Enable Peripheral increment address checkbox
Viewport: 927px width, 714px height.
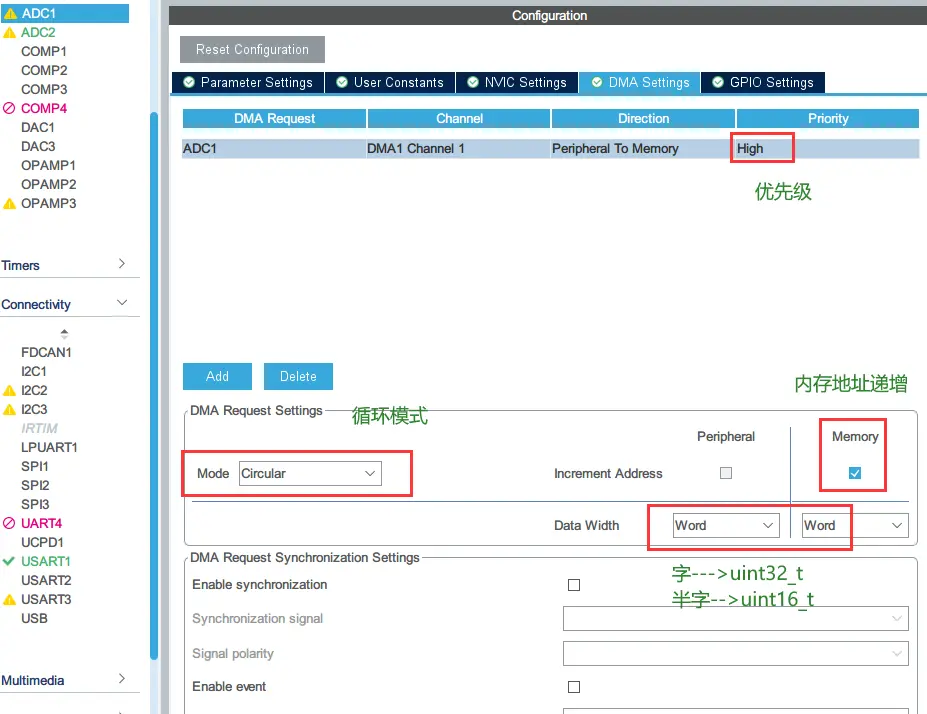[726, 473]
